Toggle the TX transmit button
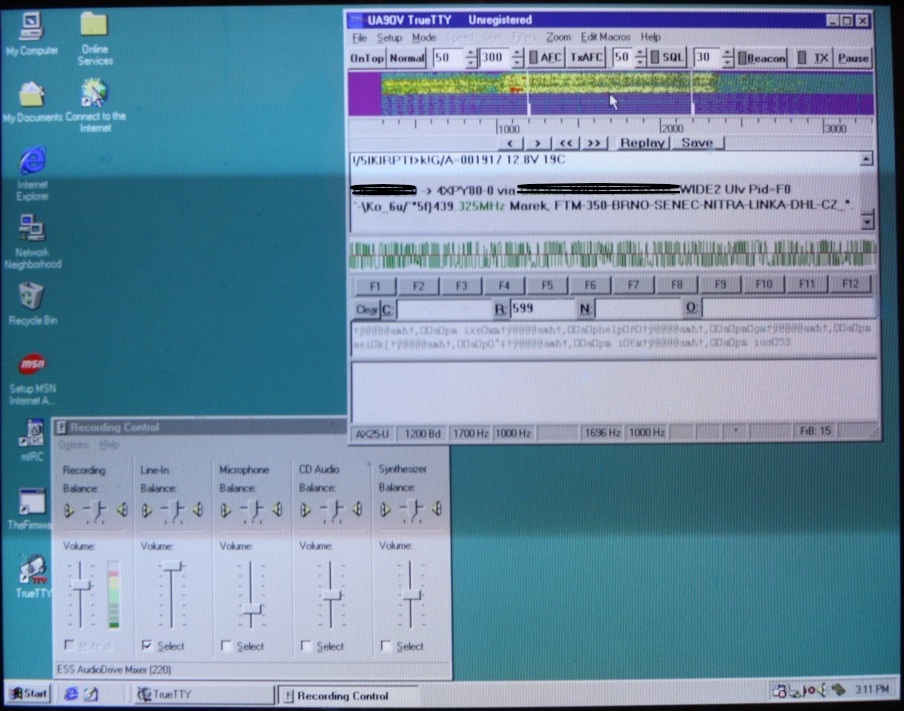Image resolution: width=904 pixels, height=711 pixels. [812, 58]
